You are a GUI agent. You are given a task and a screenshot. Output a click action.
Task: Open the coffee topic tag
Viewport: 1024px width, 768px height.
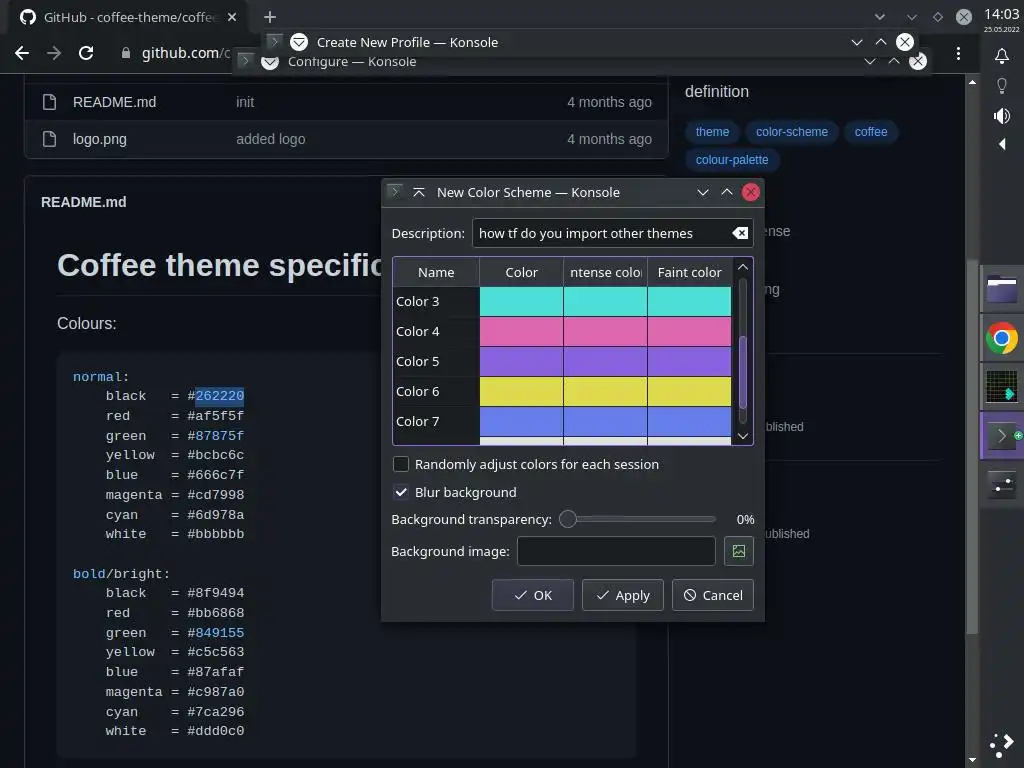pos(871,132)
